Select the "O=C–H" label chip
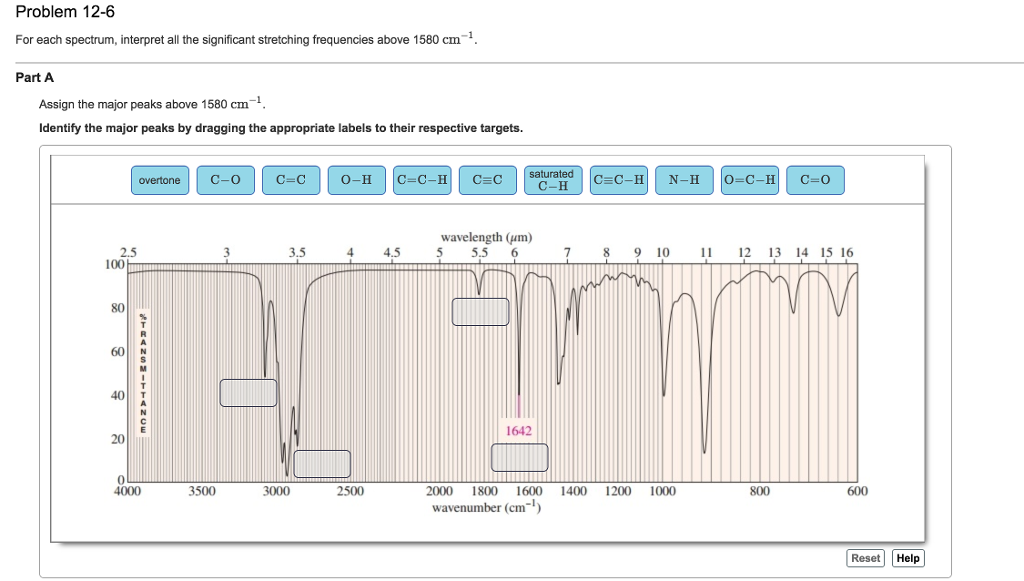 [749, 179]
